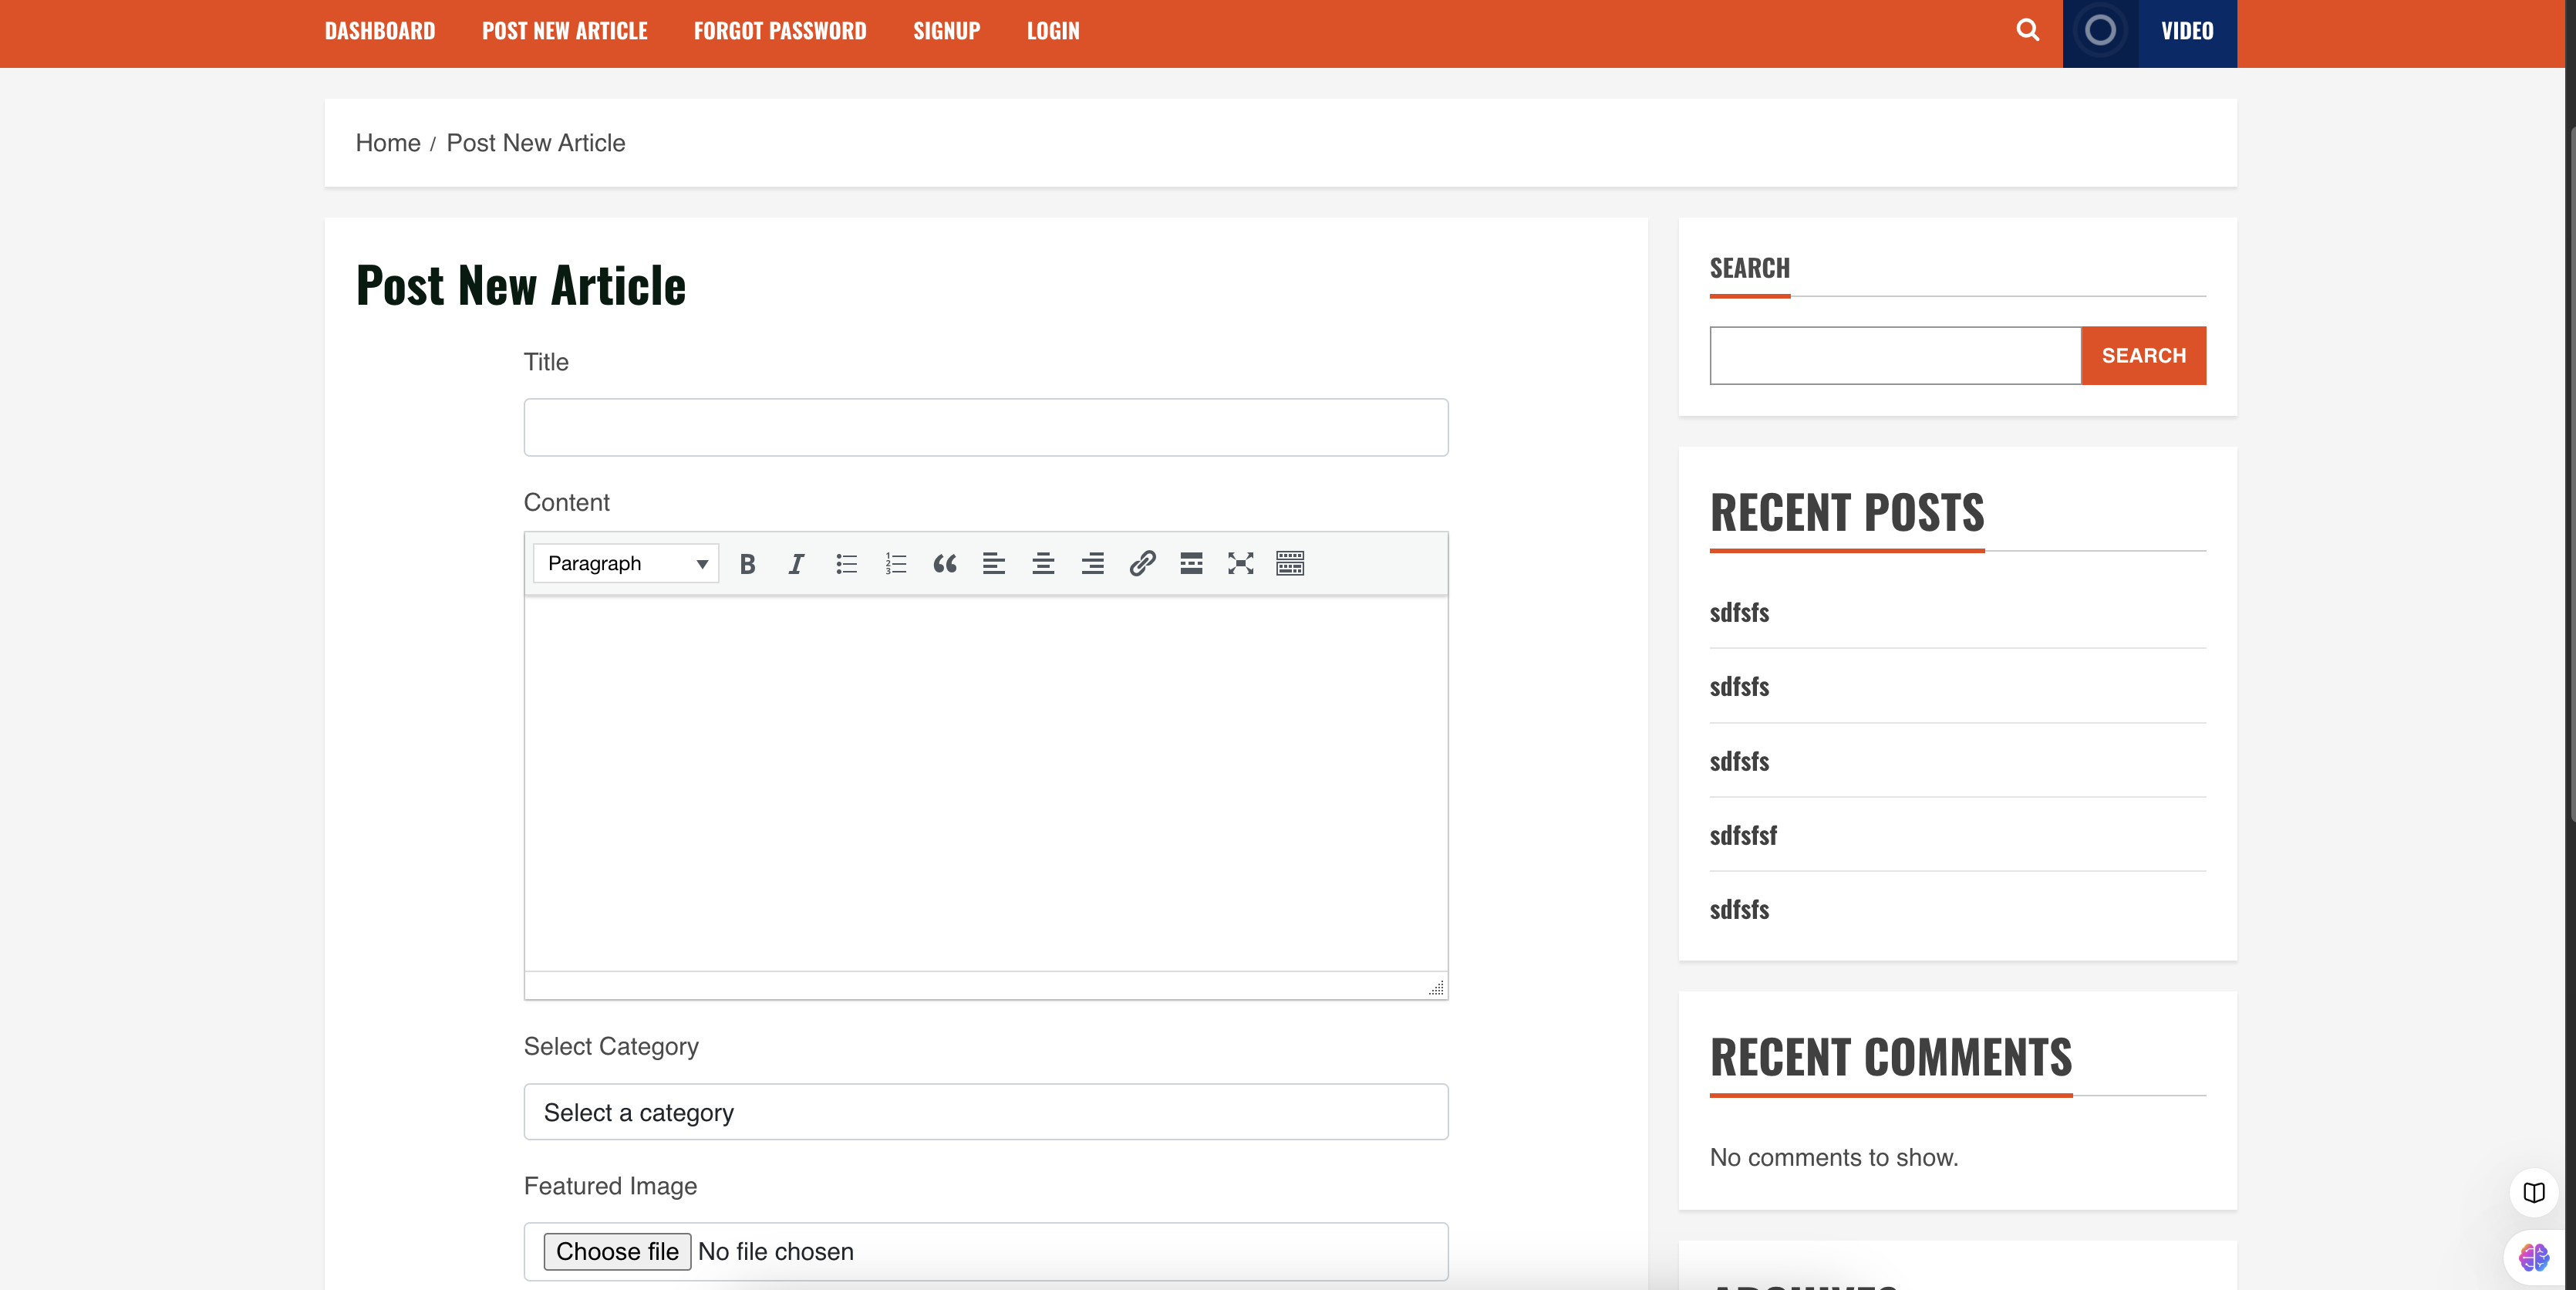Toggle bold formatting in editor
The height and width of the screenshot is (1290, 2576).
pyautogui.click(x=747, y=564)
